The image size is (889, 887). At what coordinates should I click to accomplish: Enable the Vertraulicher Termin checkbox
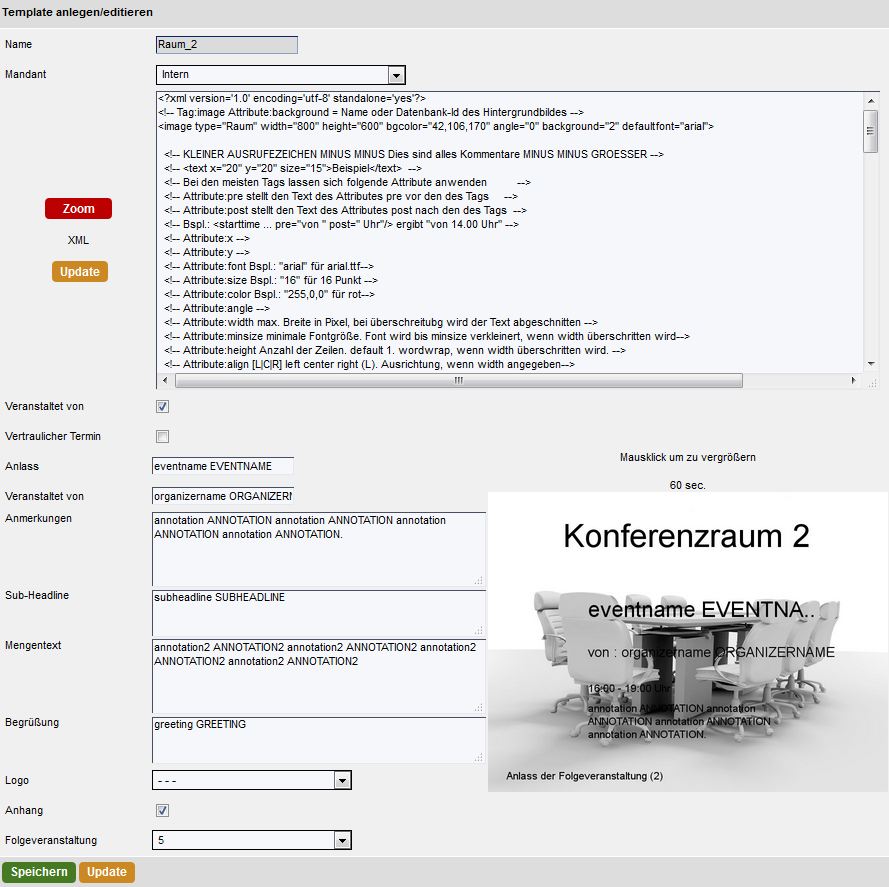163,437
